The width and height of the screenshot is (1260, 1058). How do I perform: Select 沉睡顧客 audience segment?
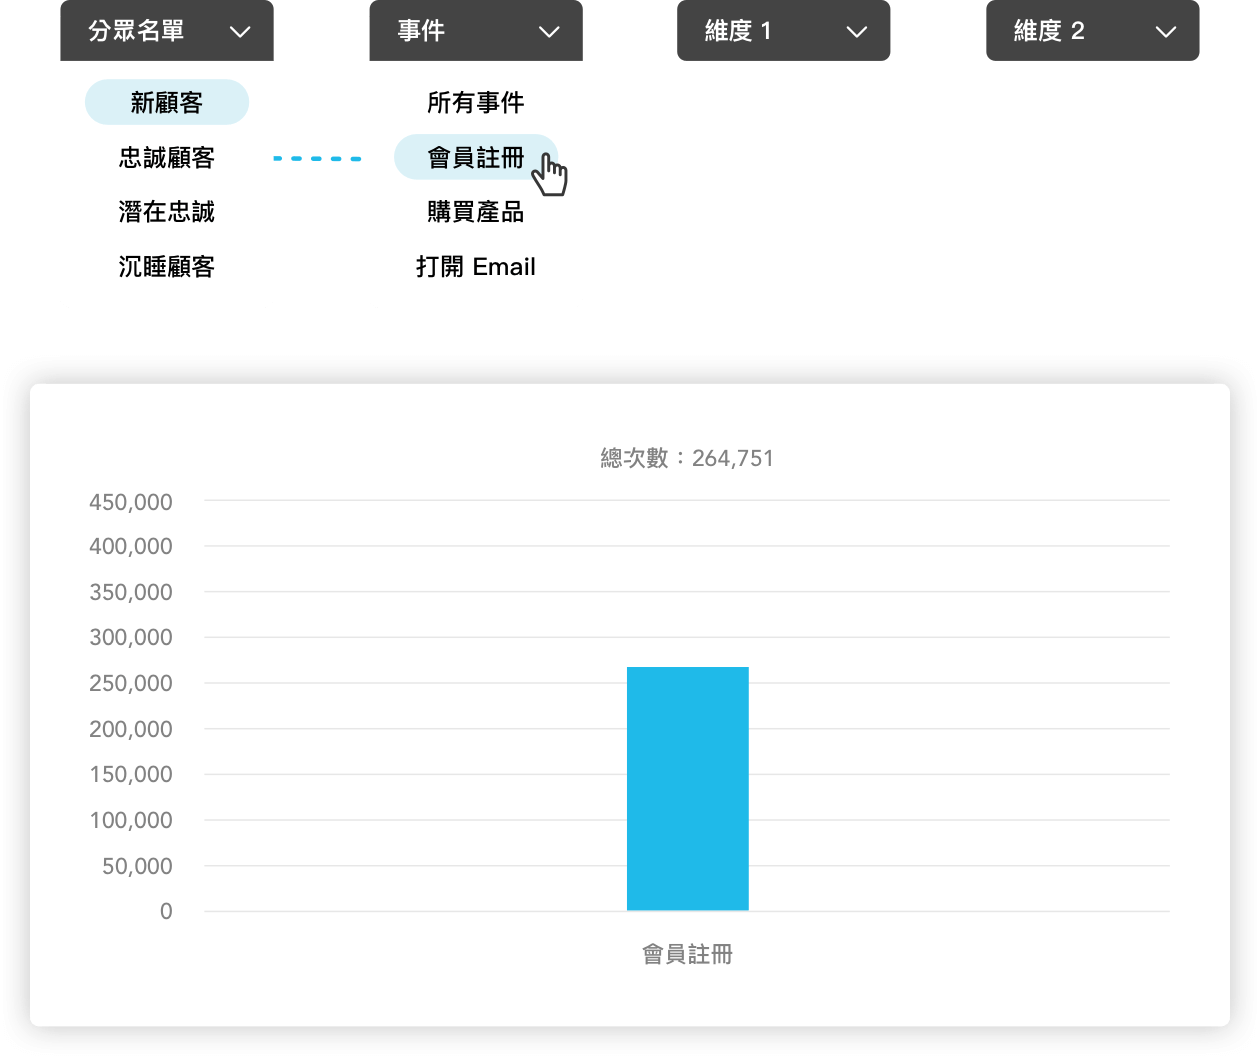coord(167,267)
